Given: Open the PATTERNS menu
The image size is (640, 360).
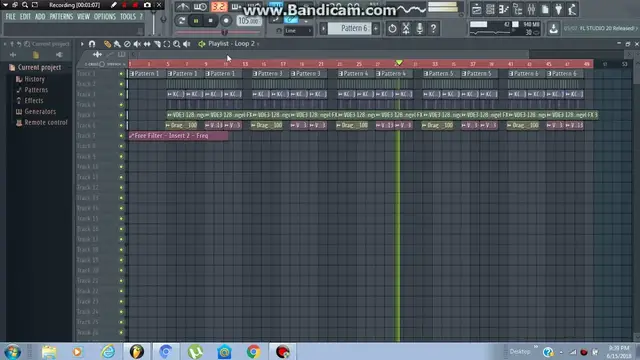Looking at the screenshot, I should 61,17.
